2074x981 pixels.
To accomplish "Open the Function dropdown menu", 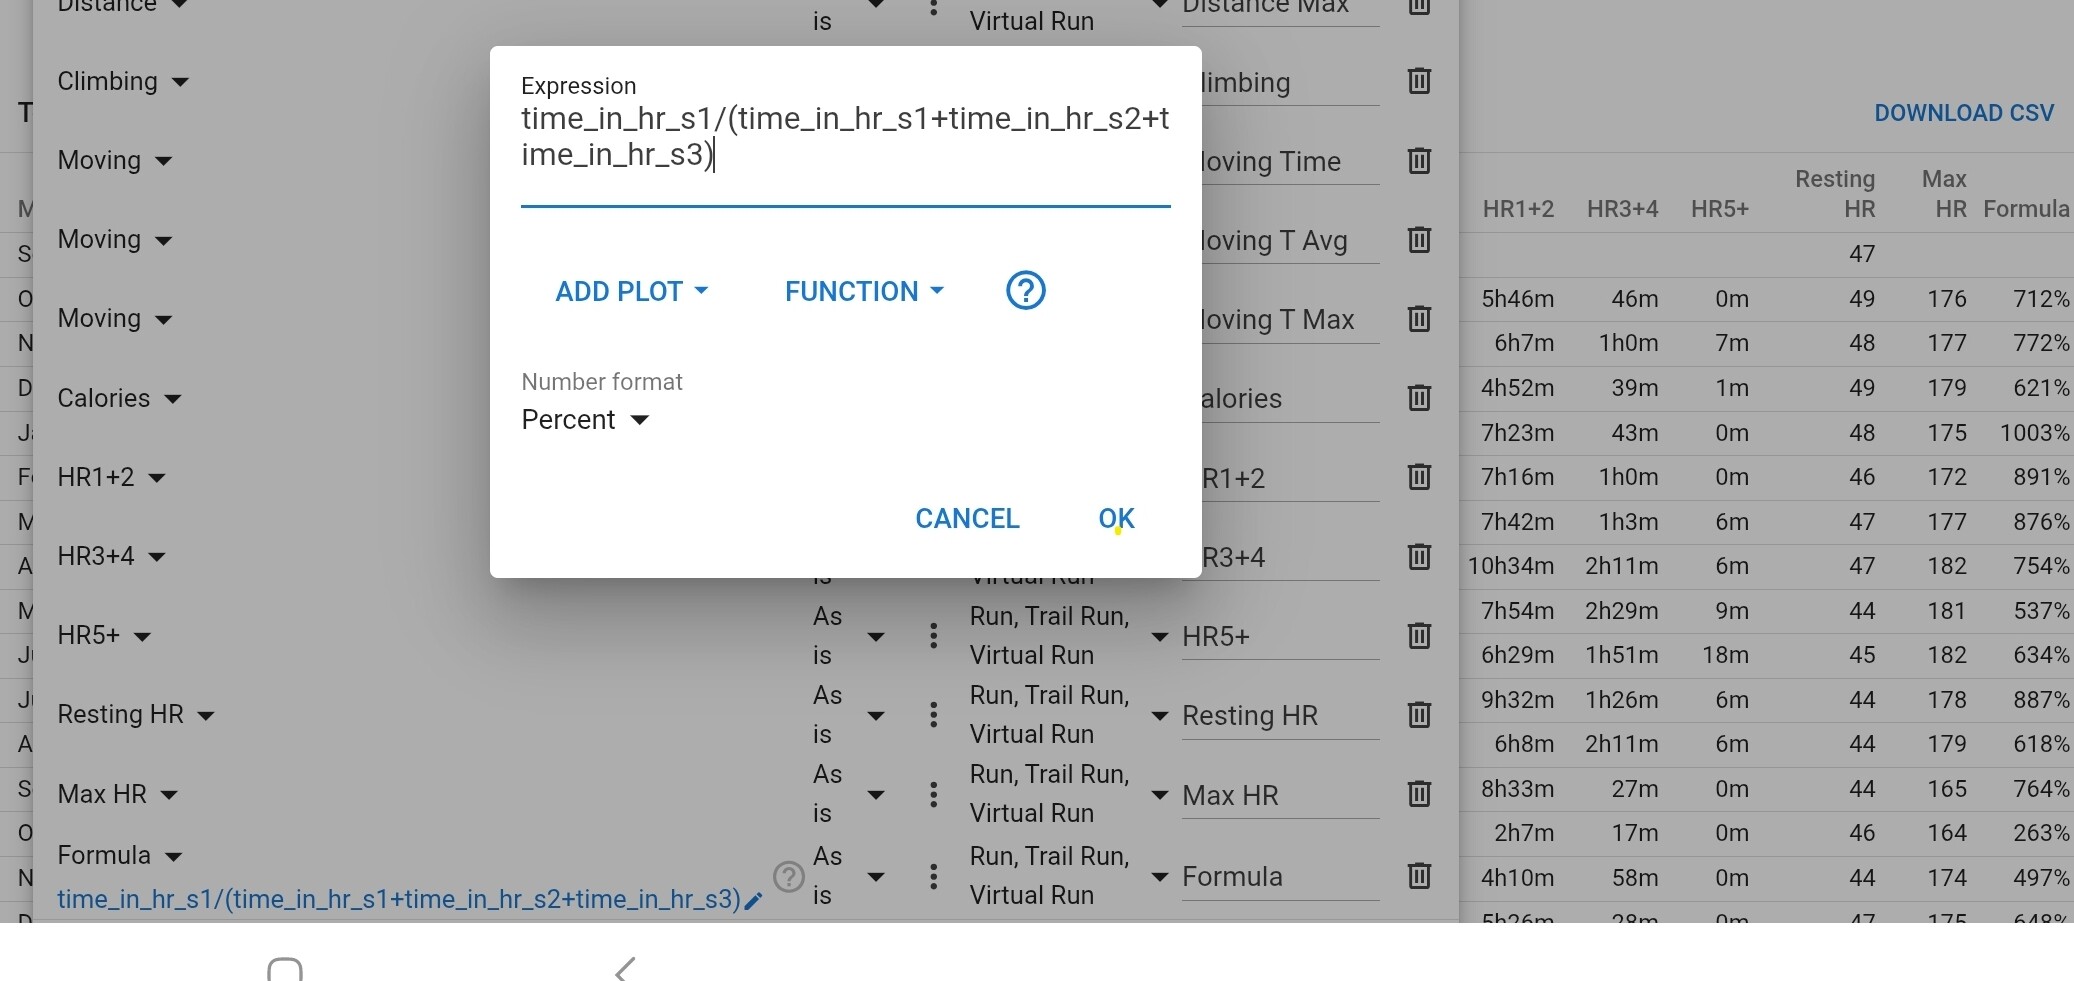I will pyautogui.click(x=864, y=291).
